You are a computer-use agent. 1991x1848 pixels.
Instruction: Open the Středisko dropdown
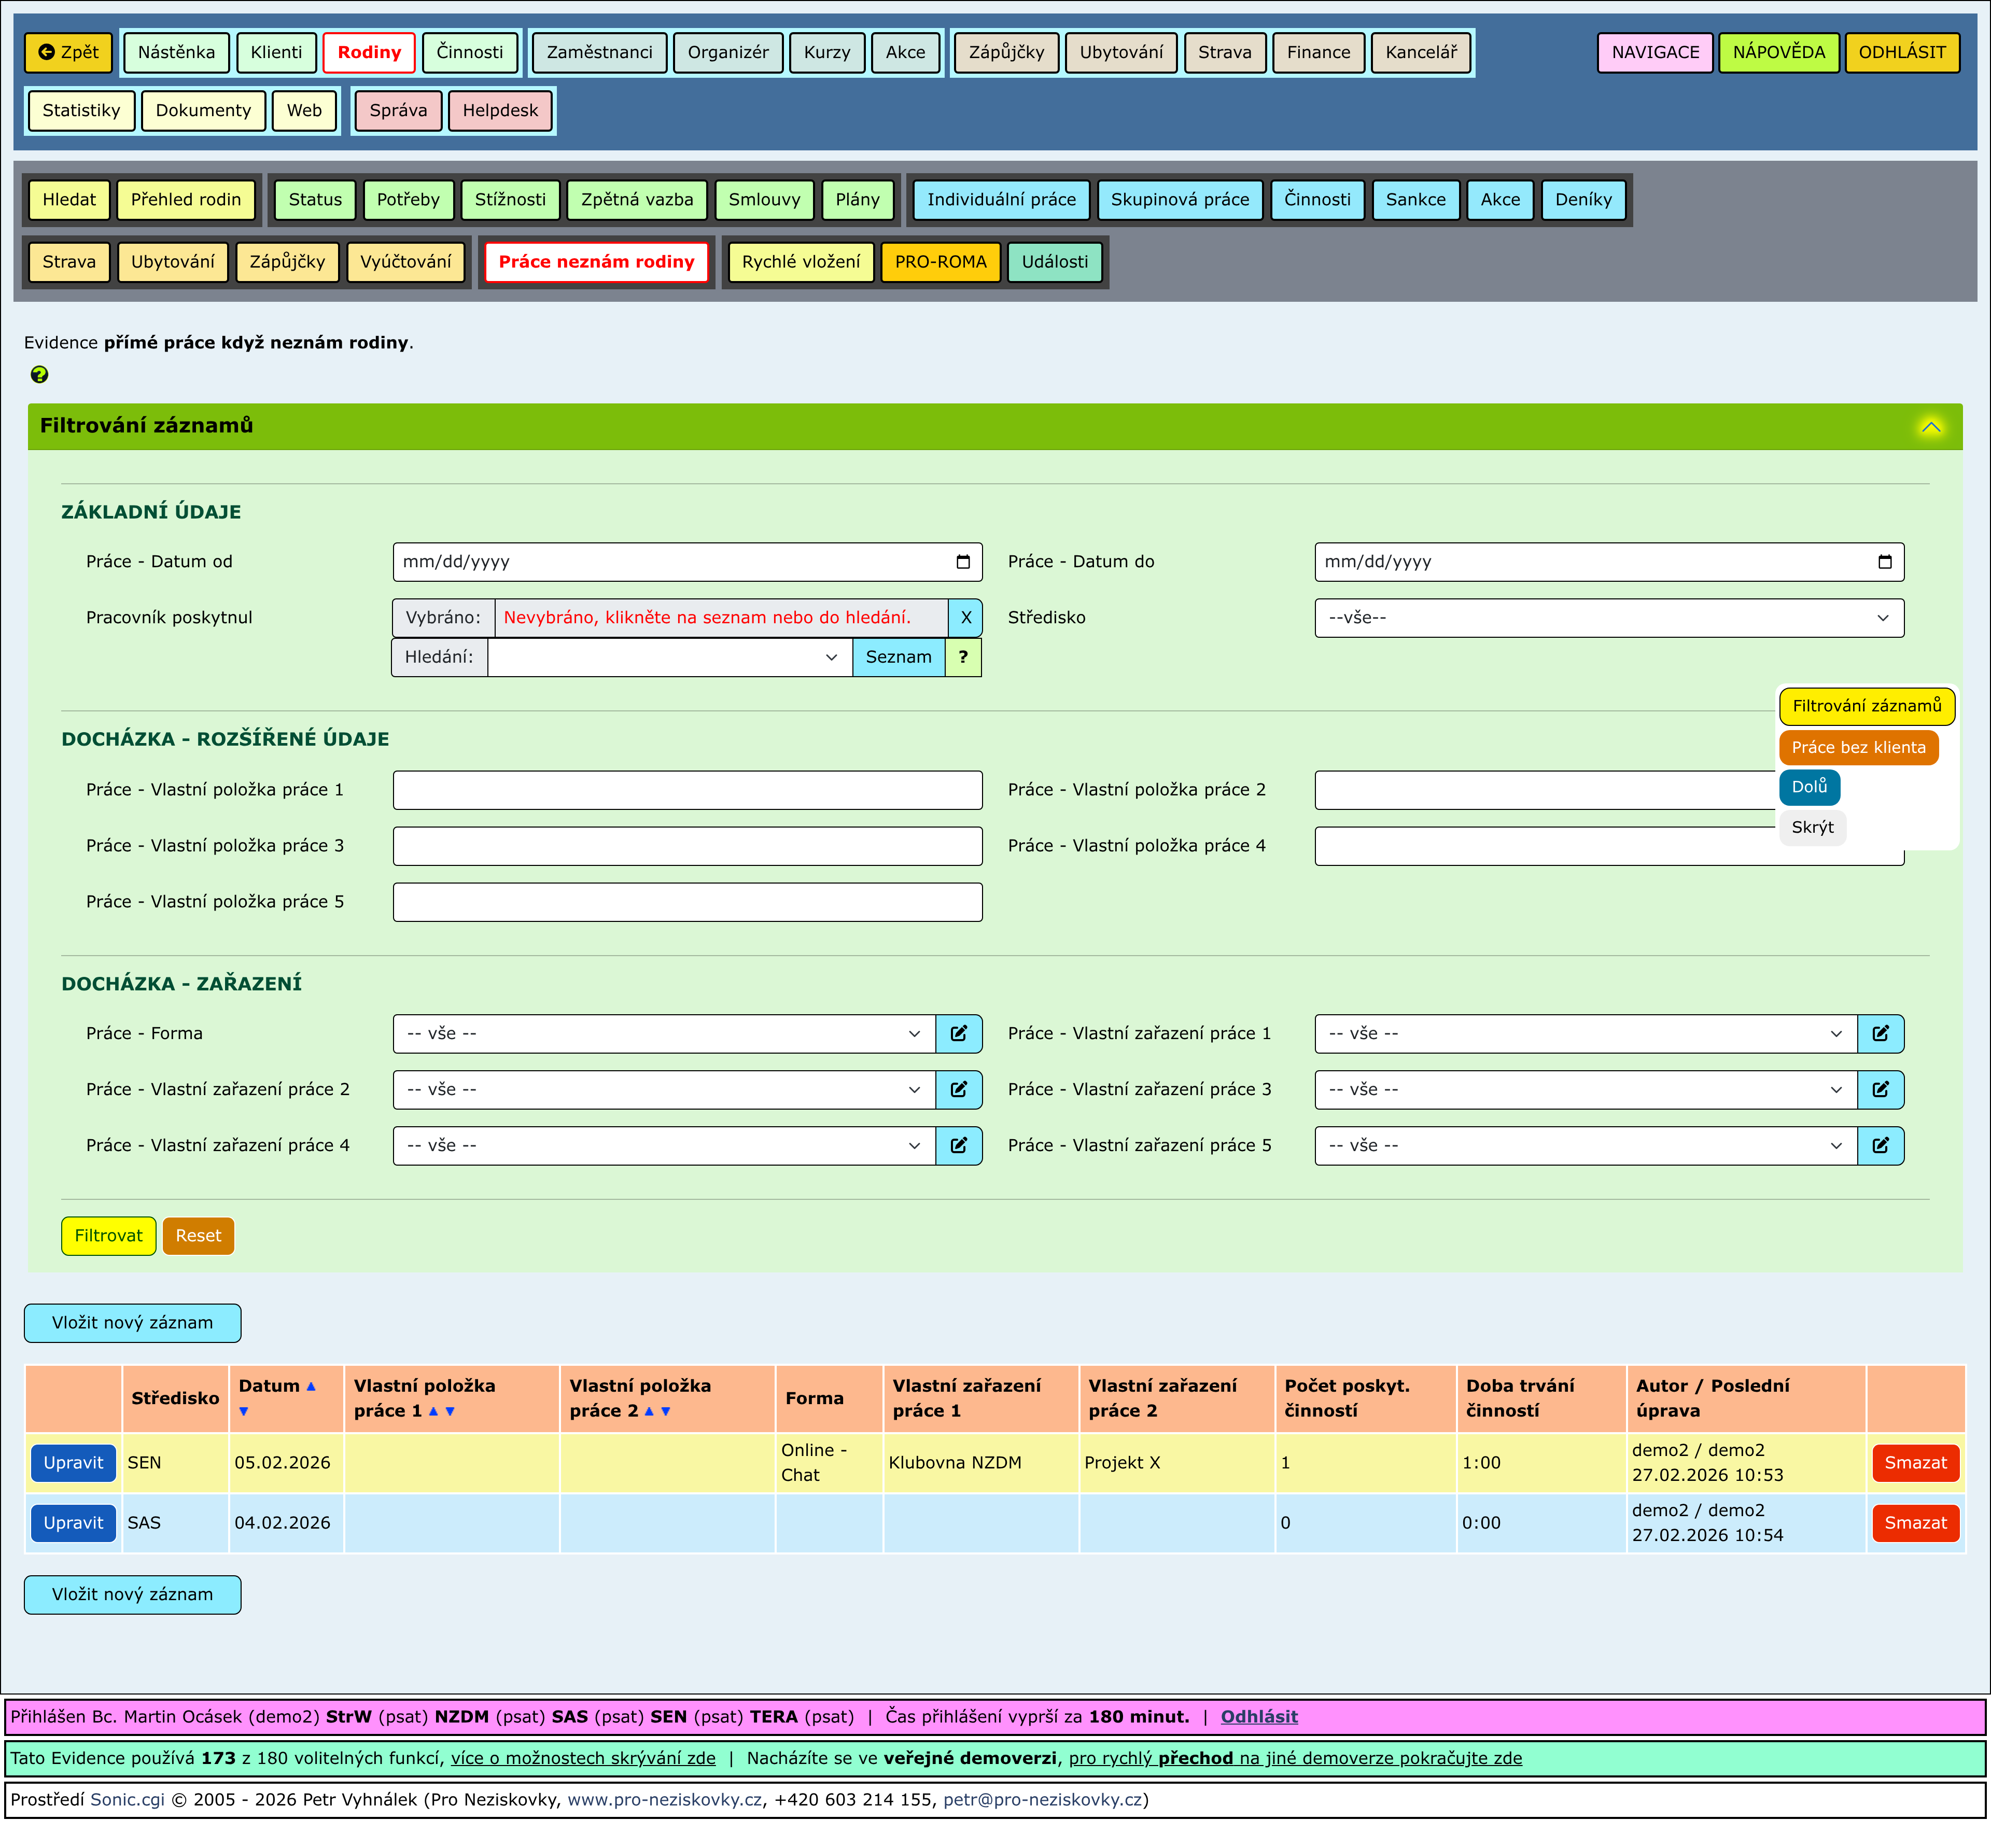[1608, 618]
